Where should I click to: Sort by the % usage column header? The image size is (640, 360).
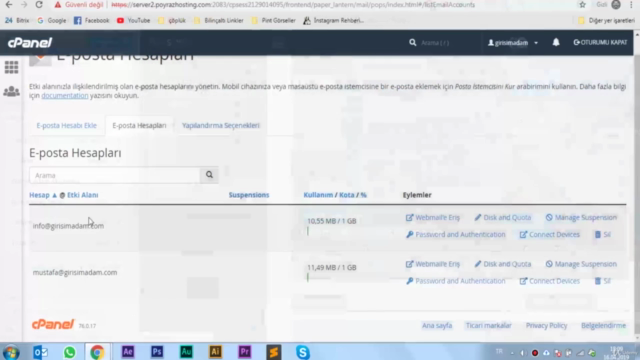pos(363,195)
